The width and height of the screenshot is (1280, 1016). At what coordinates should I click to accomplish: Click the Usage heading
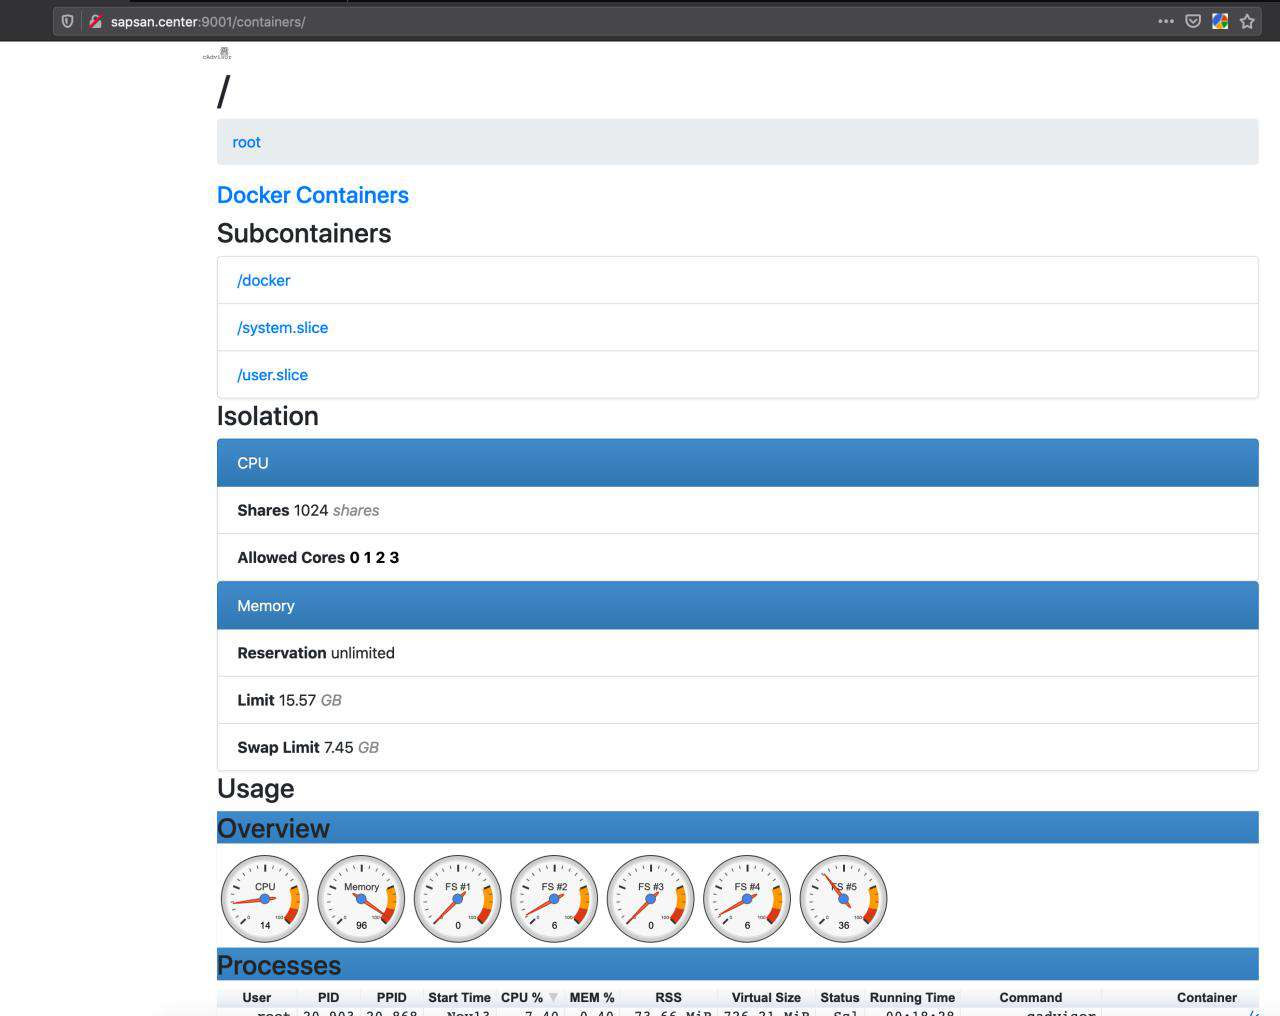coord(256,789)
